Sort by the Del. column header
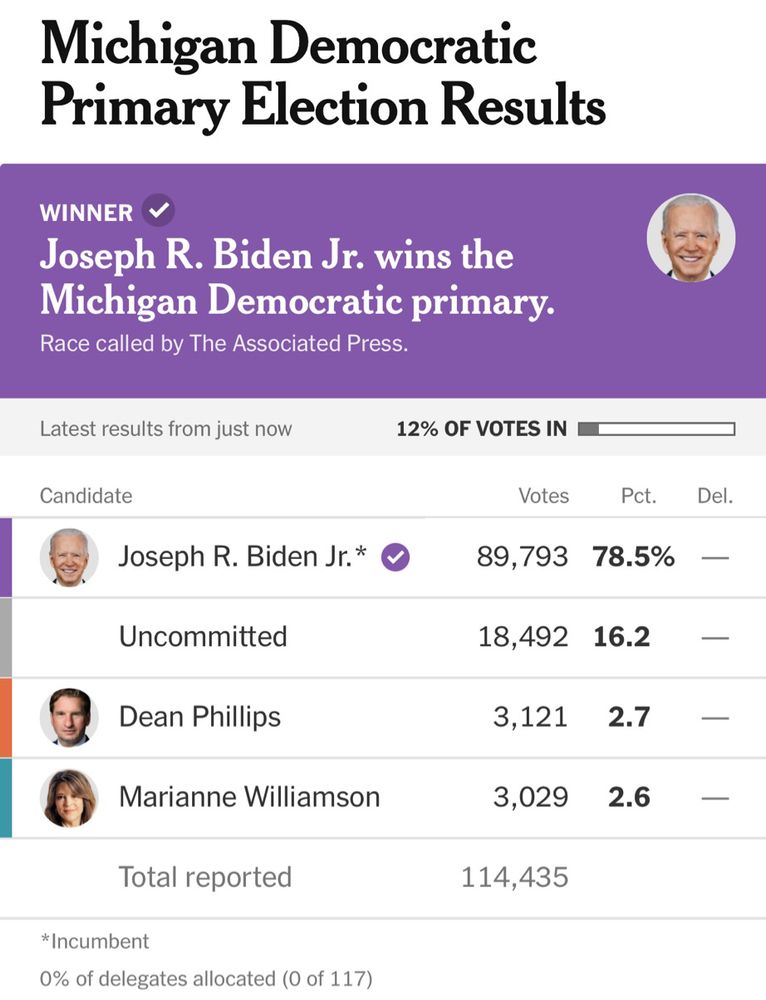The height and width of the screenshot is (1000, 766). click(716, 495)
